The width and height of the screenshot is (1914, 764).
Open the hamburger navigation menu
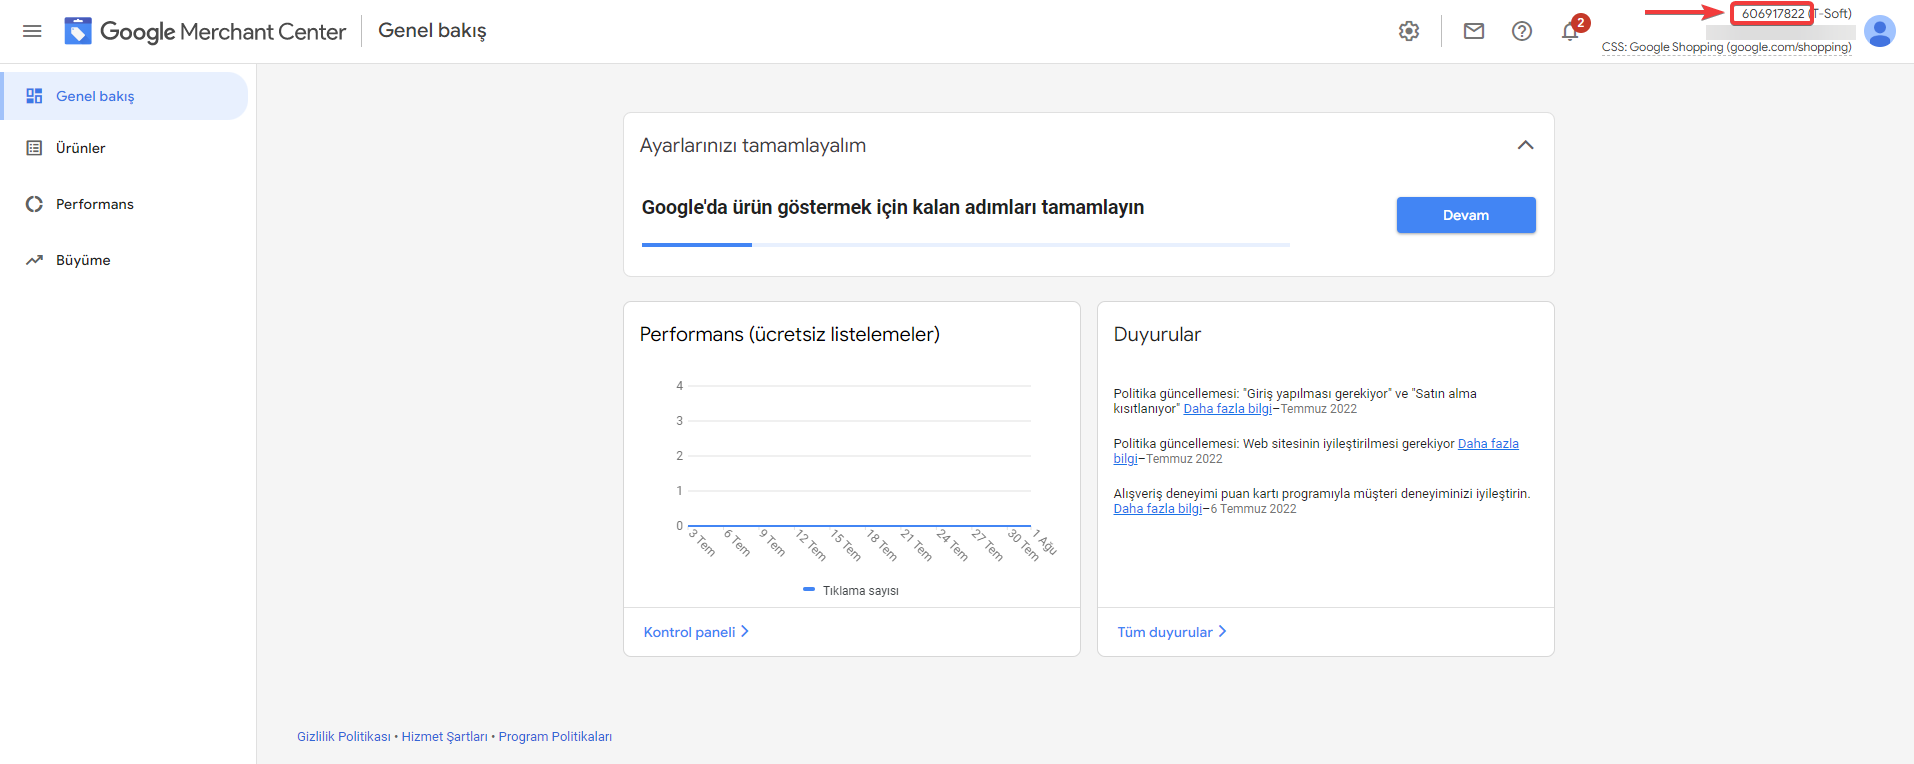pyautogui.click(x=32, y=31)
